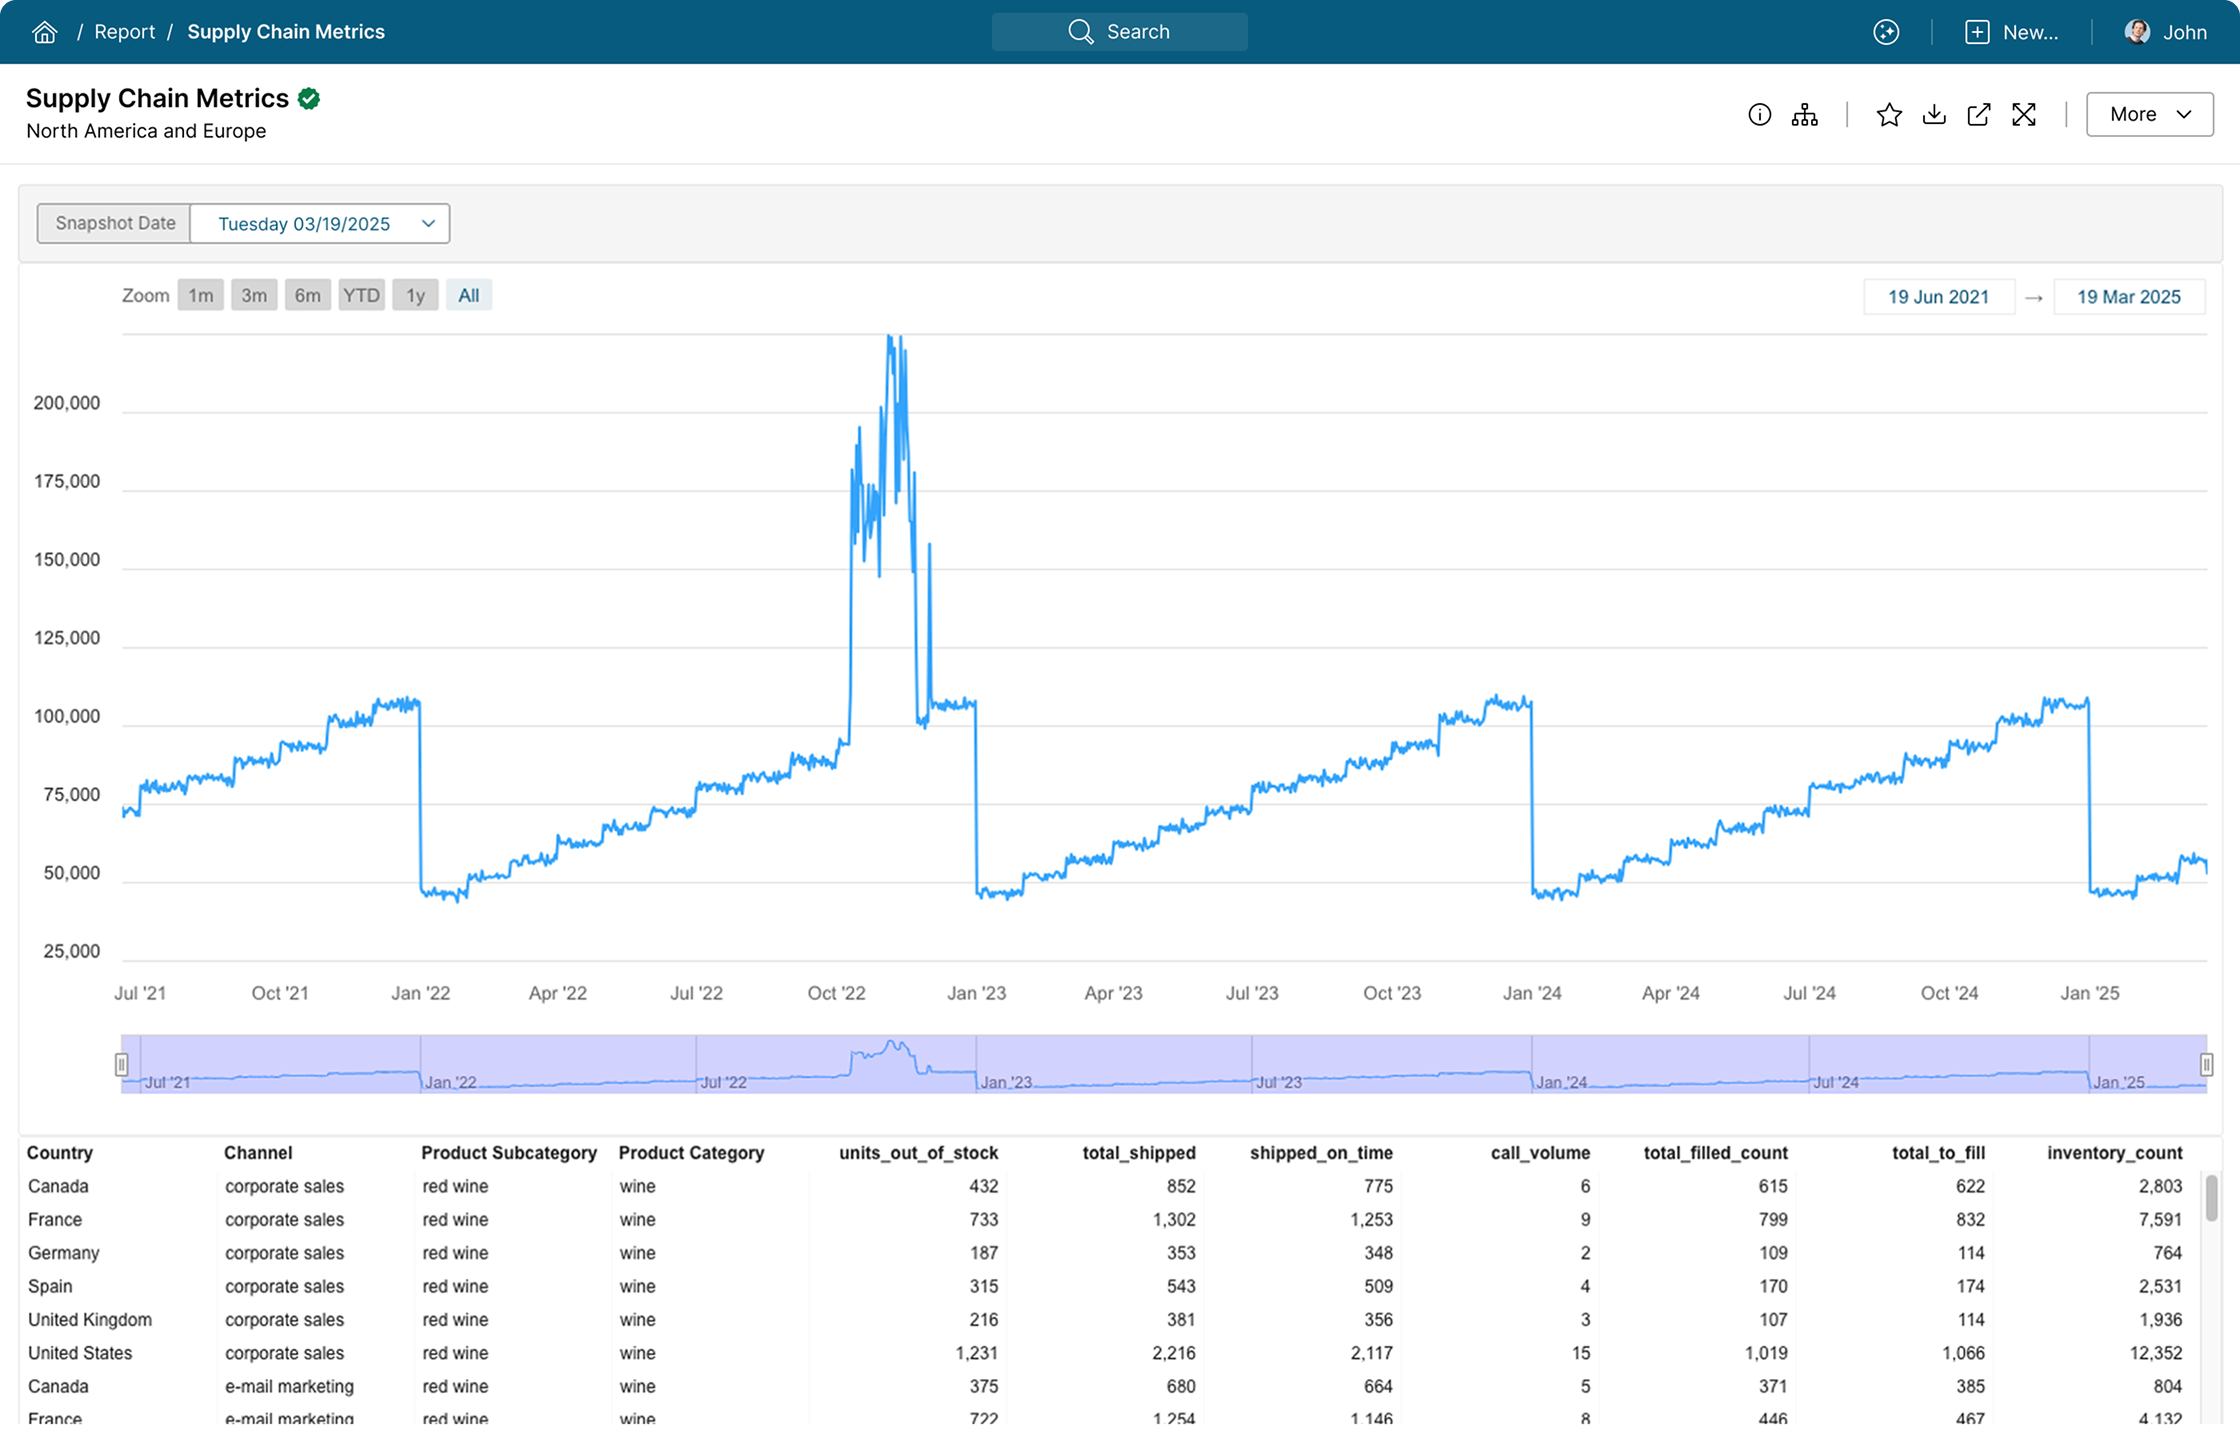Screen dimensions: 2240x1440
Task: Select the 1m zoom preset
Action: 200,295
